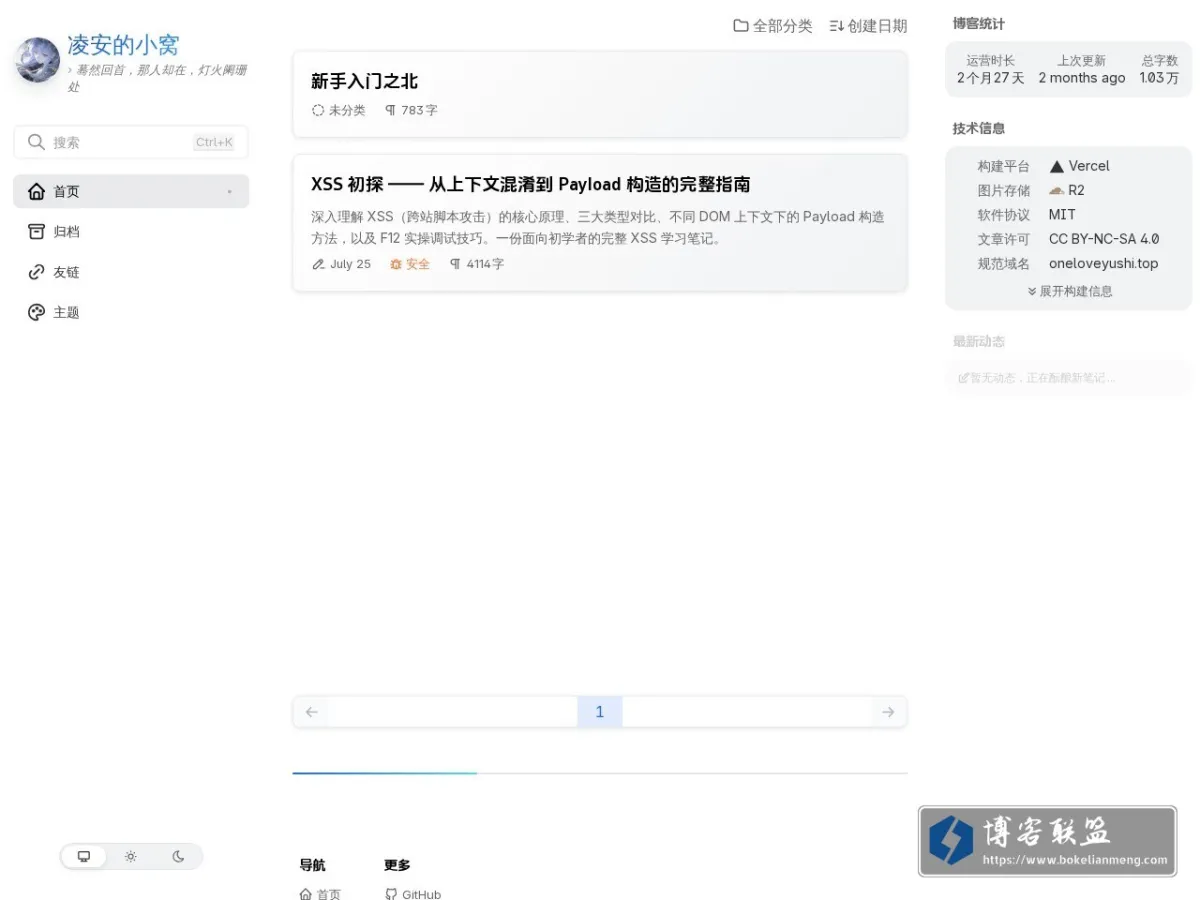Click the blue progress bar under pagination
The image size is (1200, 900).
tap(385, 773)
